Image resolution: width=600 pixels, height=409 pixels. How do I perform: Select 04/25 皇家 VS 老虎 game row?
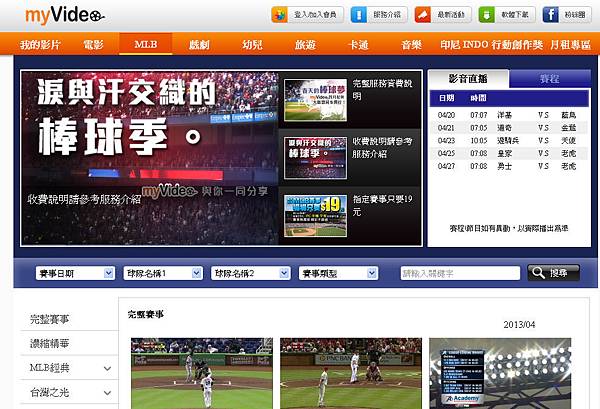pos(509,153)
